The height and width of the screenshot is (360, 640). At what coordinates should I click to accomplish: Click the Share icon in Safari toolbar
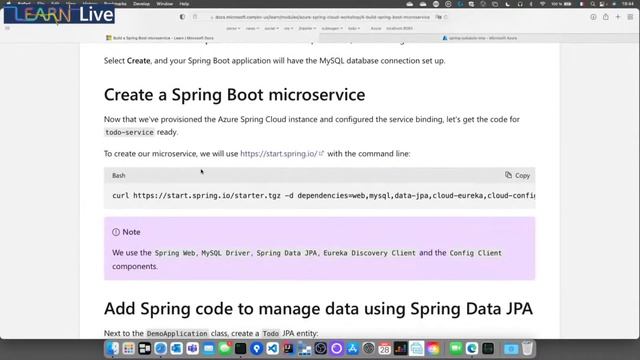pos(606,17)
